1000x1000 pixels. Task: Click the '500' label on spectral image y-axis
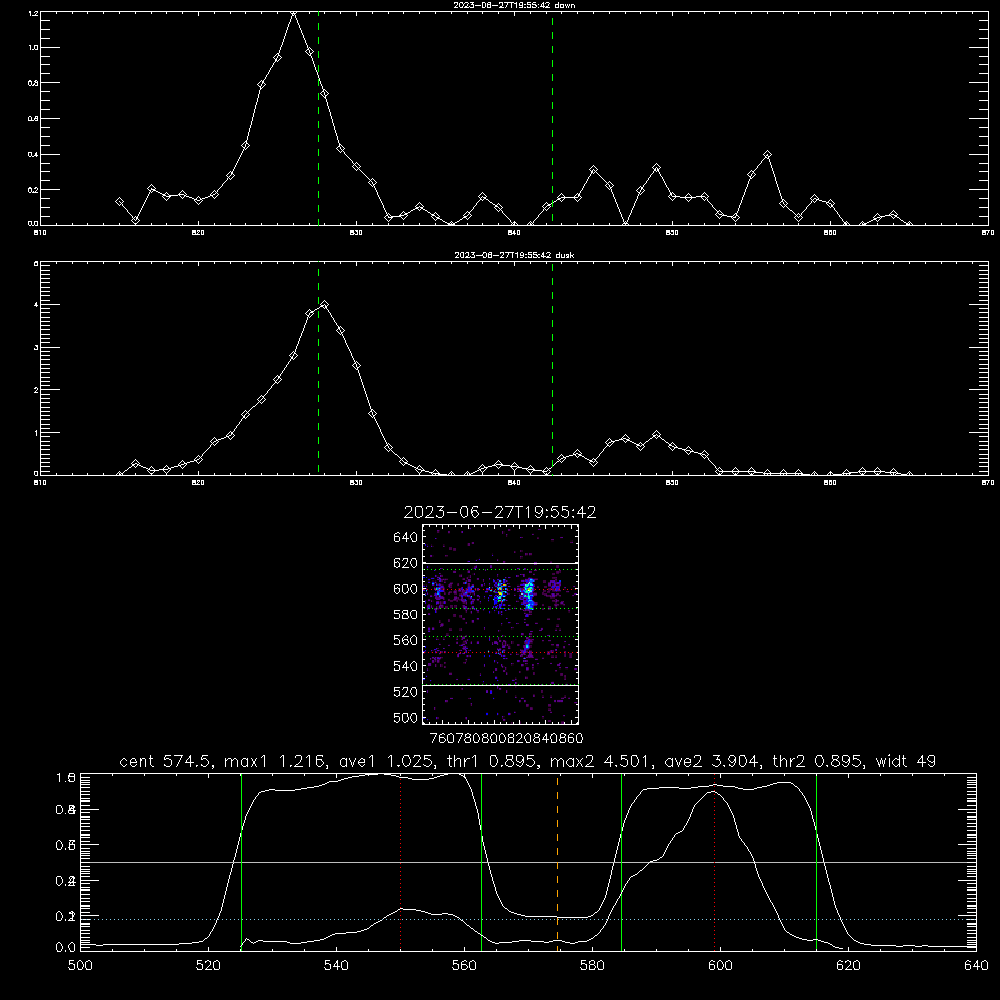click(x=406, y=717)
